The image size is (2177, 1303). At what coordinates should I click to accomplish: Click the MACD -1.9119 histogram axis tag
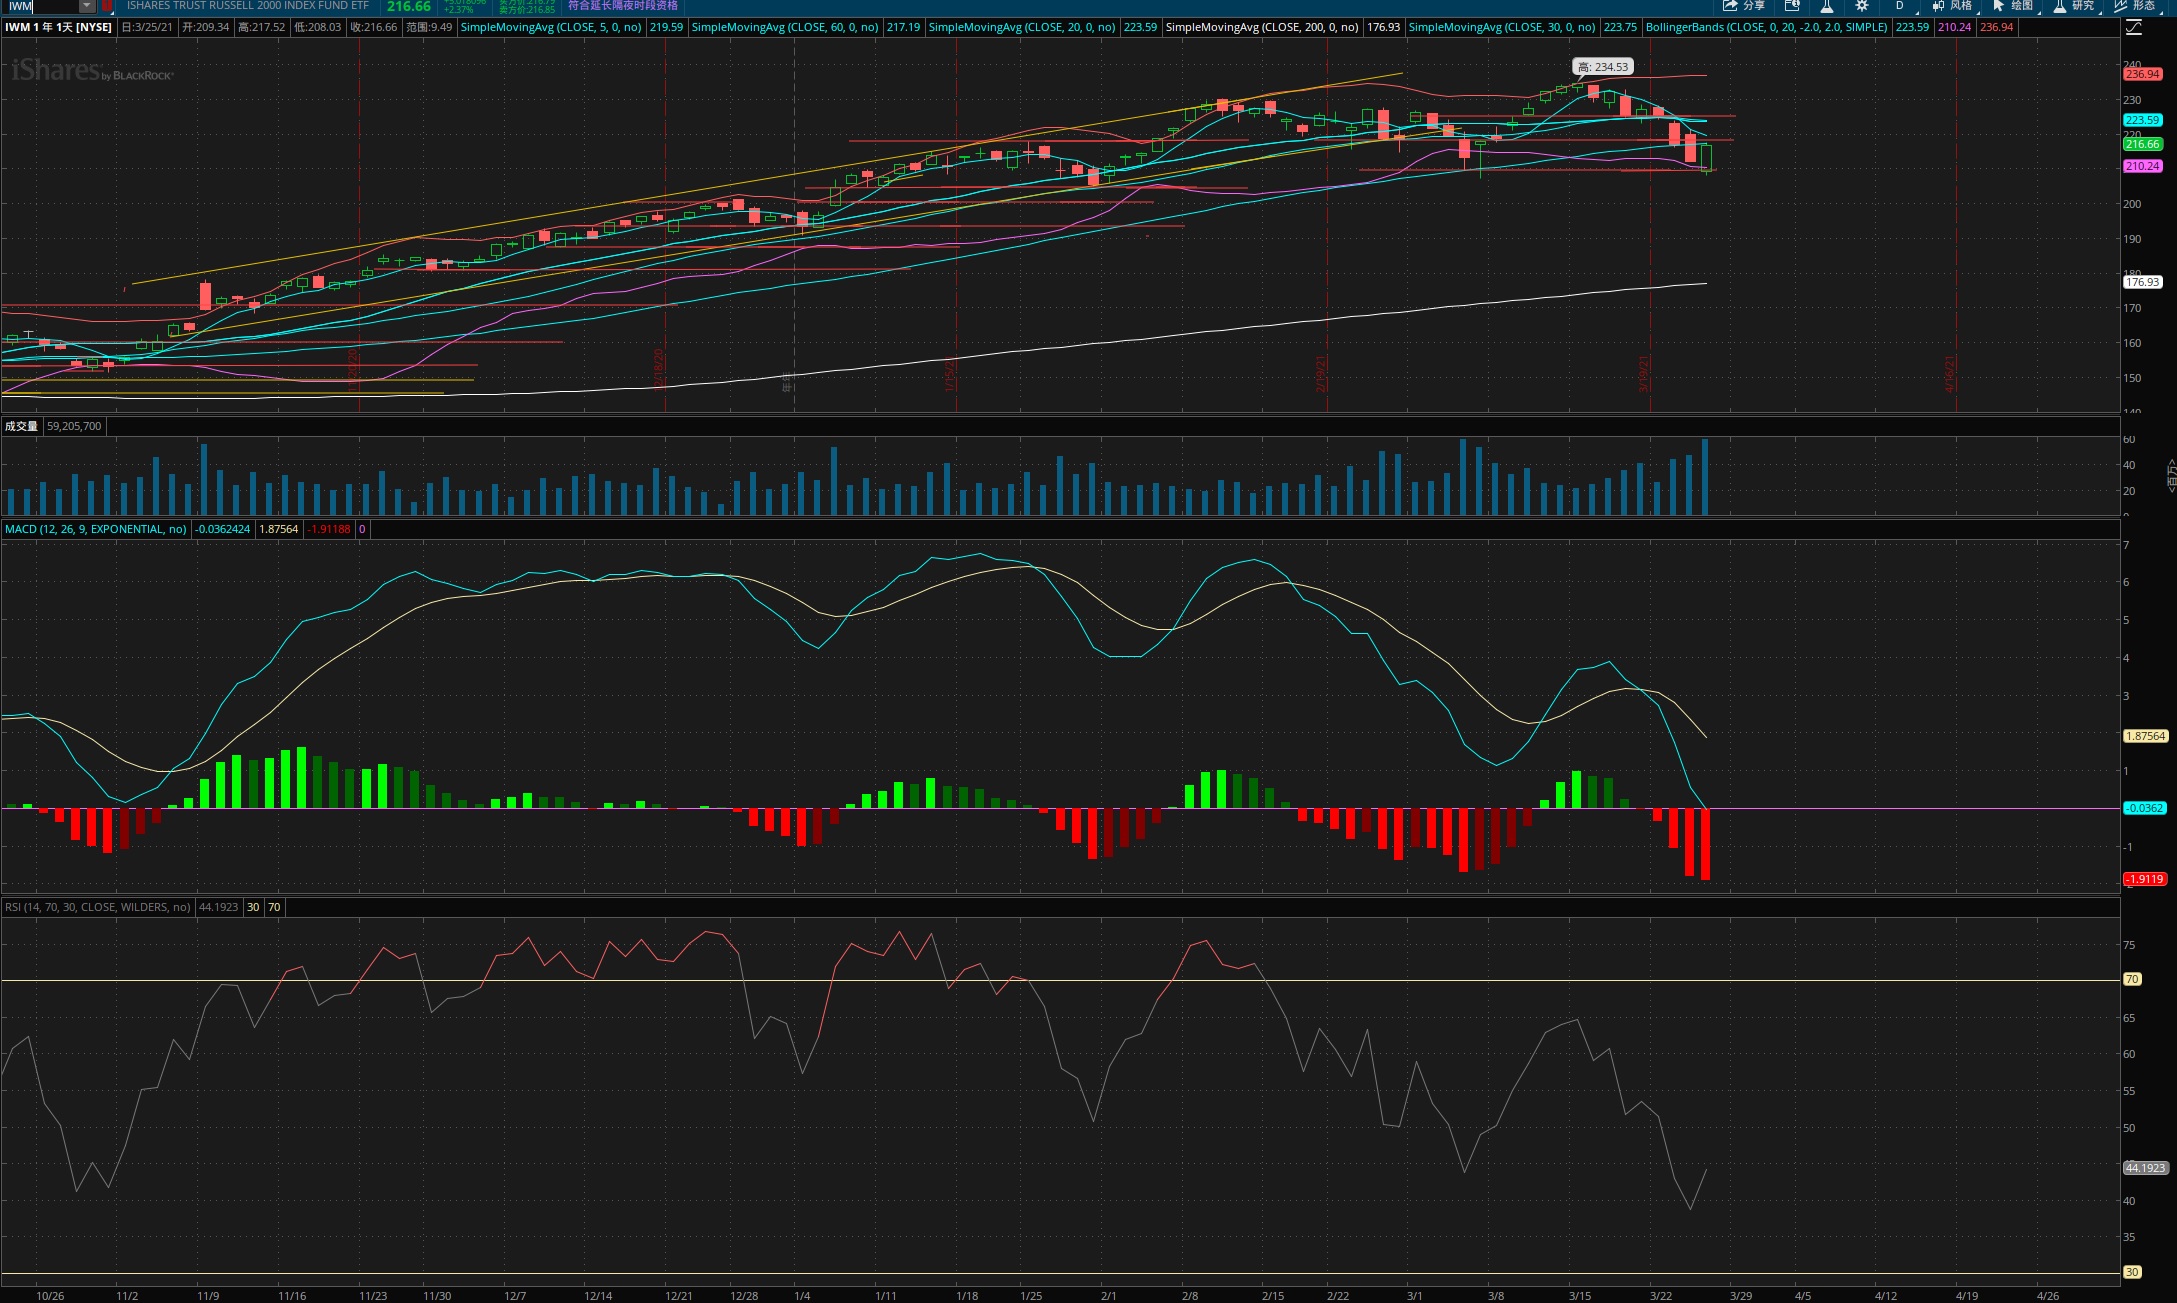coord(2145,879)
